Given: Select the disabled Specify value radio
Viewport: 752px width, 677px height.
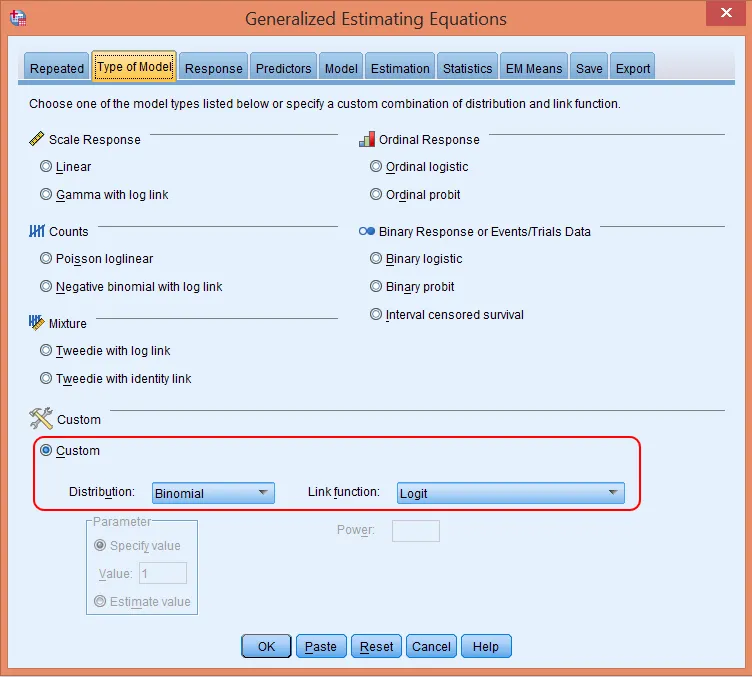Looking at the screenshot, I should click(x=100, y=546).
